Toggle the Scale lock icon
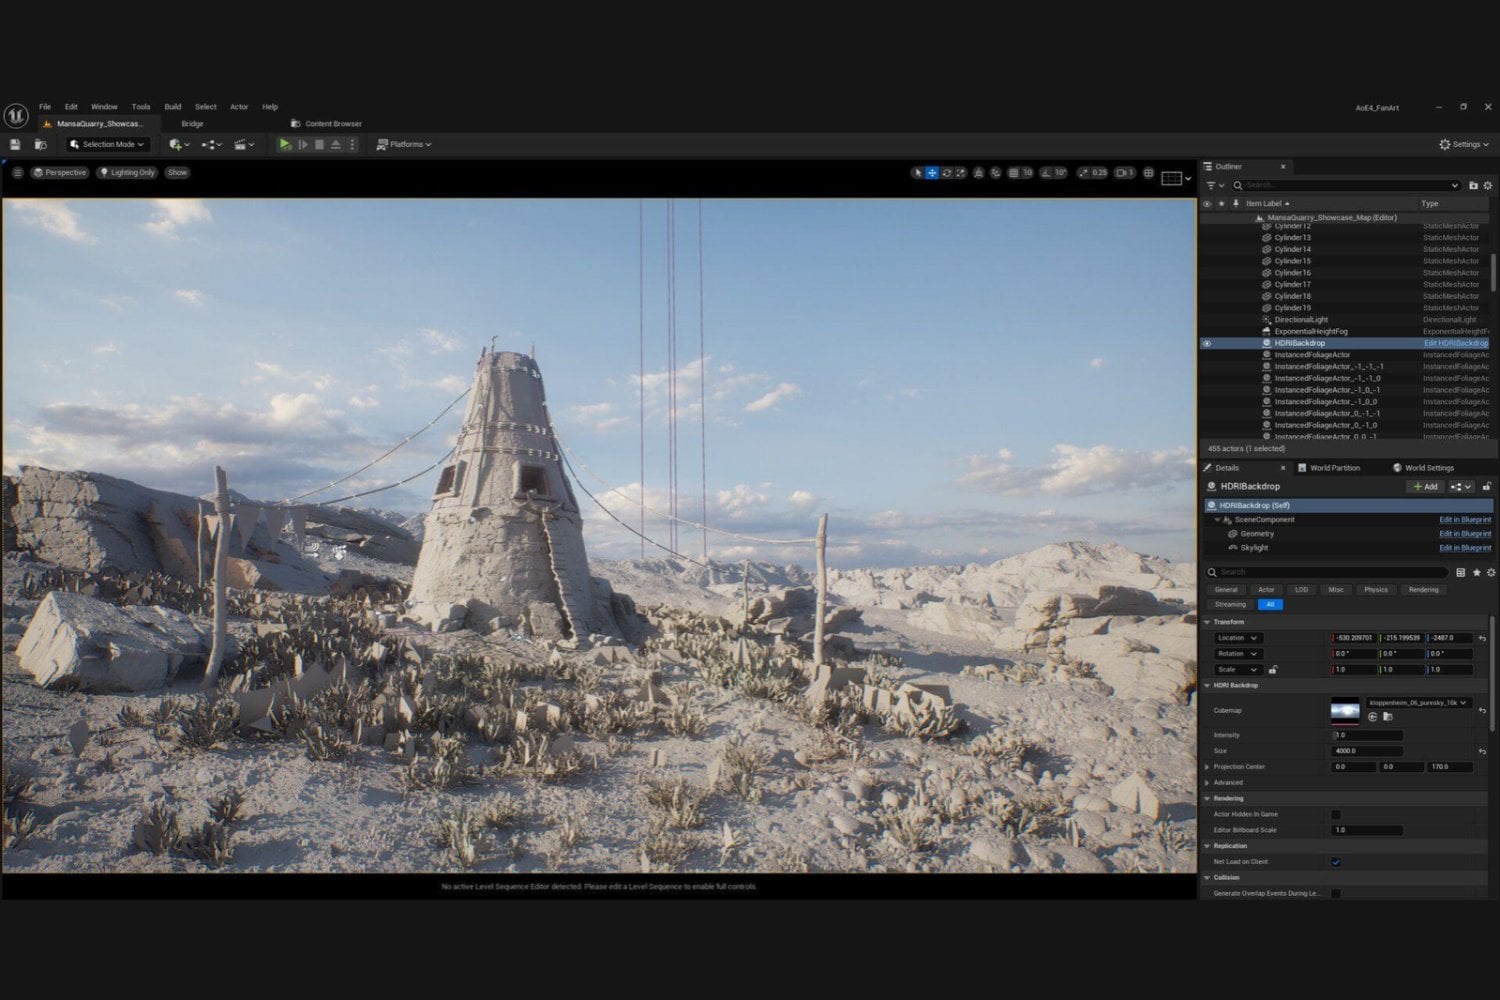Image resolution: width=1500 pixels, height=1000 pixels. click(x=1273, y=670)
